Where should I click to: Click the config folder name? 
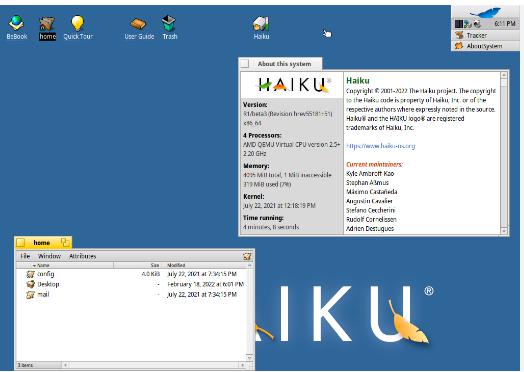point(45,274)
